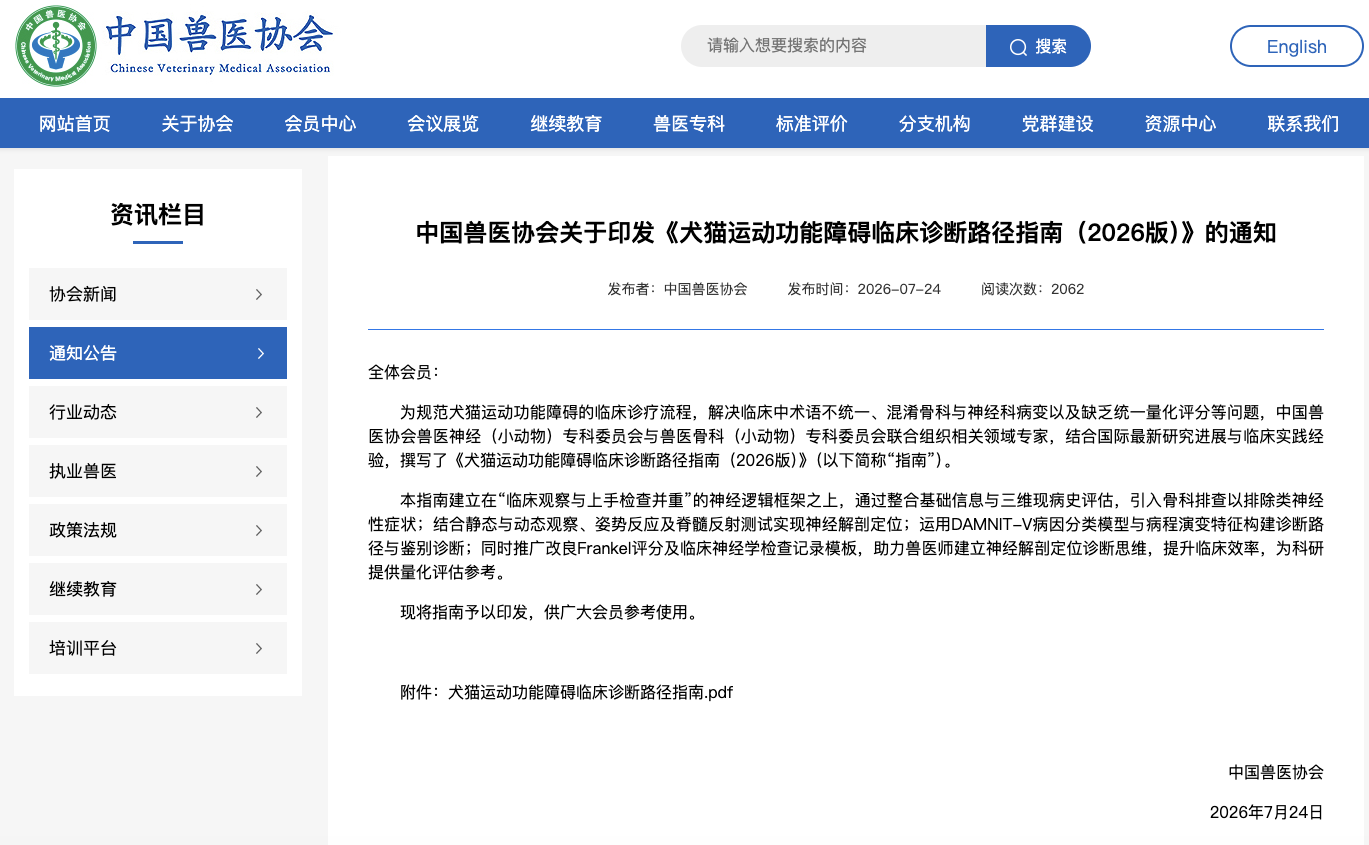Viewport: 1369px width, 845px height.
Task: Go to 分支机构 in navigation bar
Action: tap(934, 124)
